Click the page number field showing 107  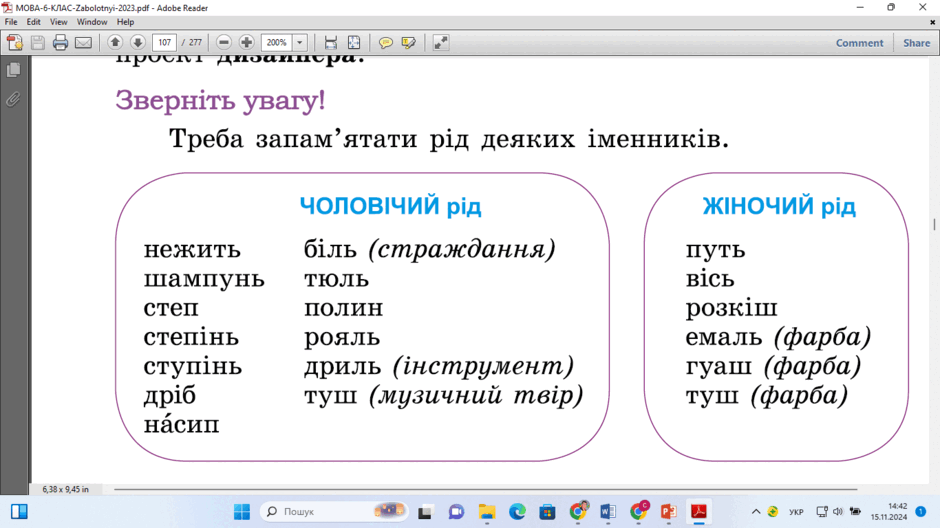[164, 43]
